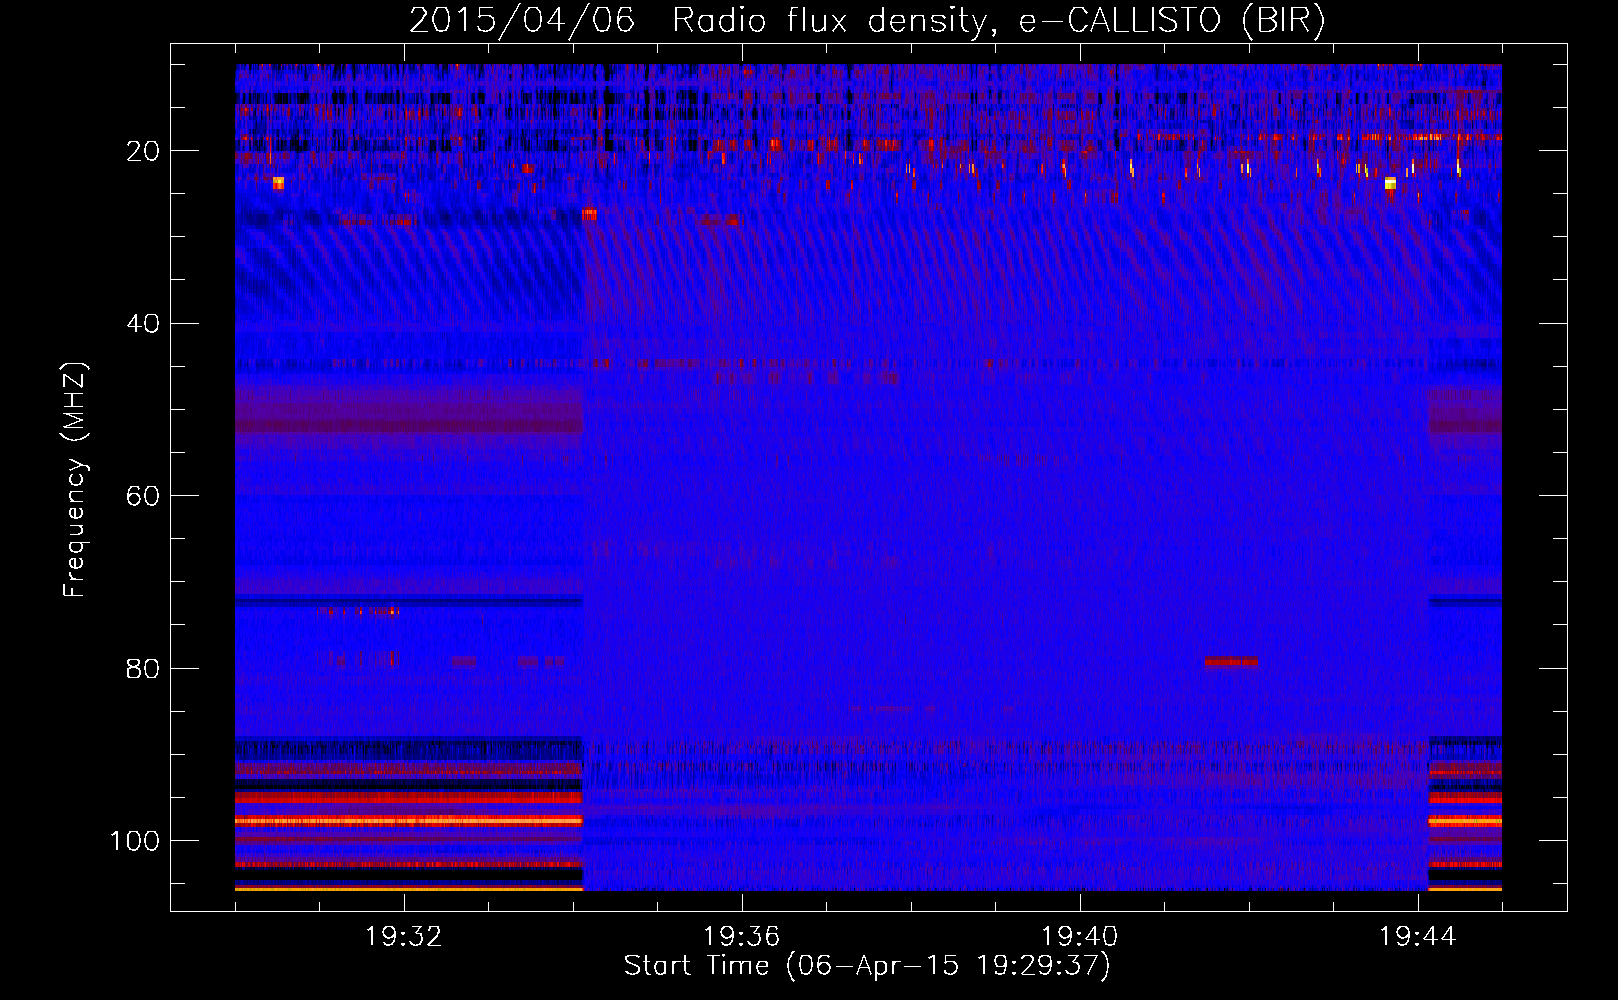Click the Frequency (MHZ) axis label

click(75, 480)
